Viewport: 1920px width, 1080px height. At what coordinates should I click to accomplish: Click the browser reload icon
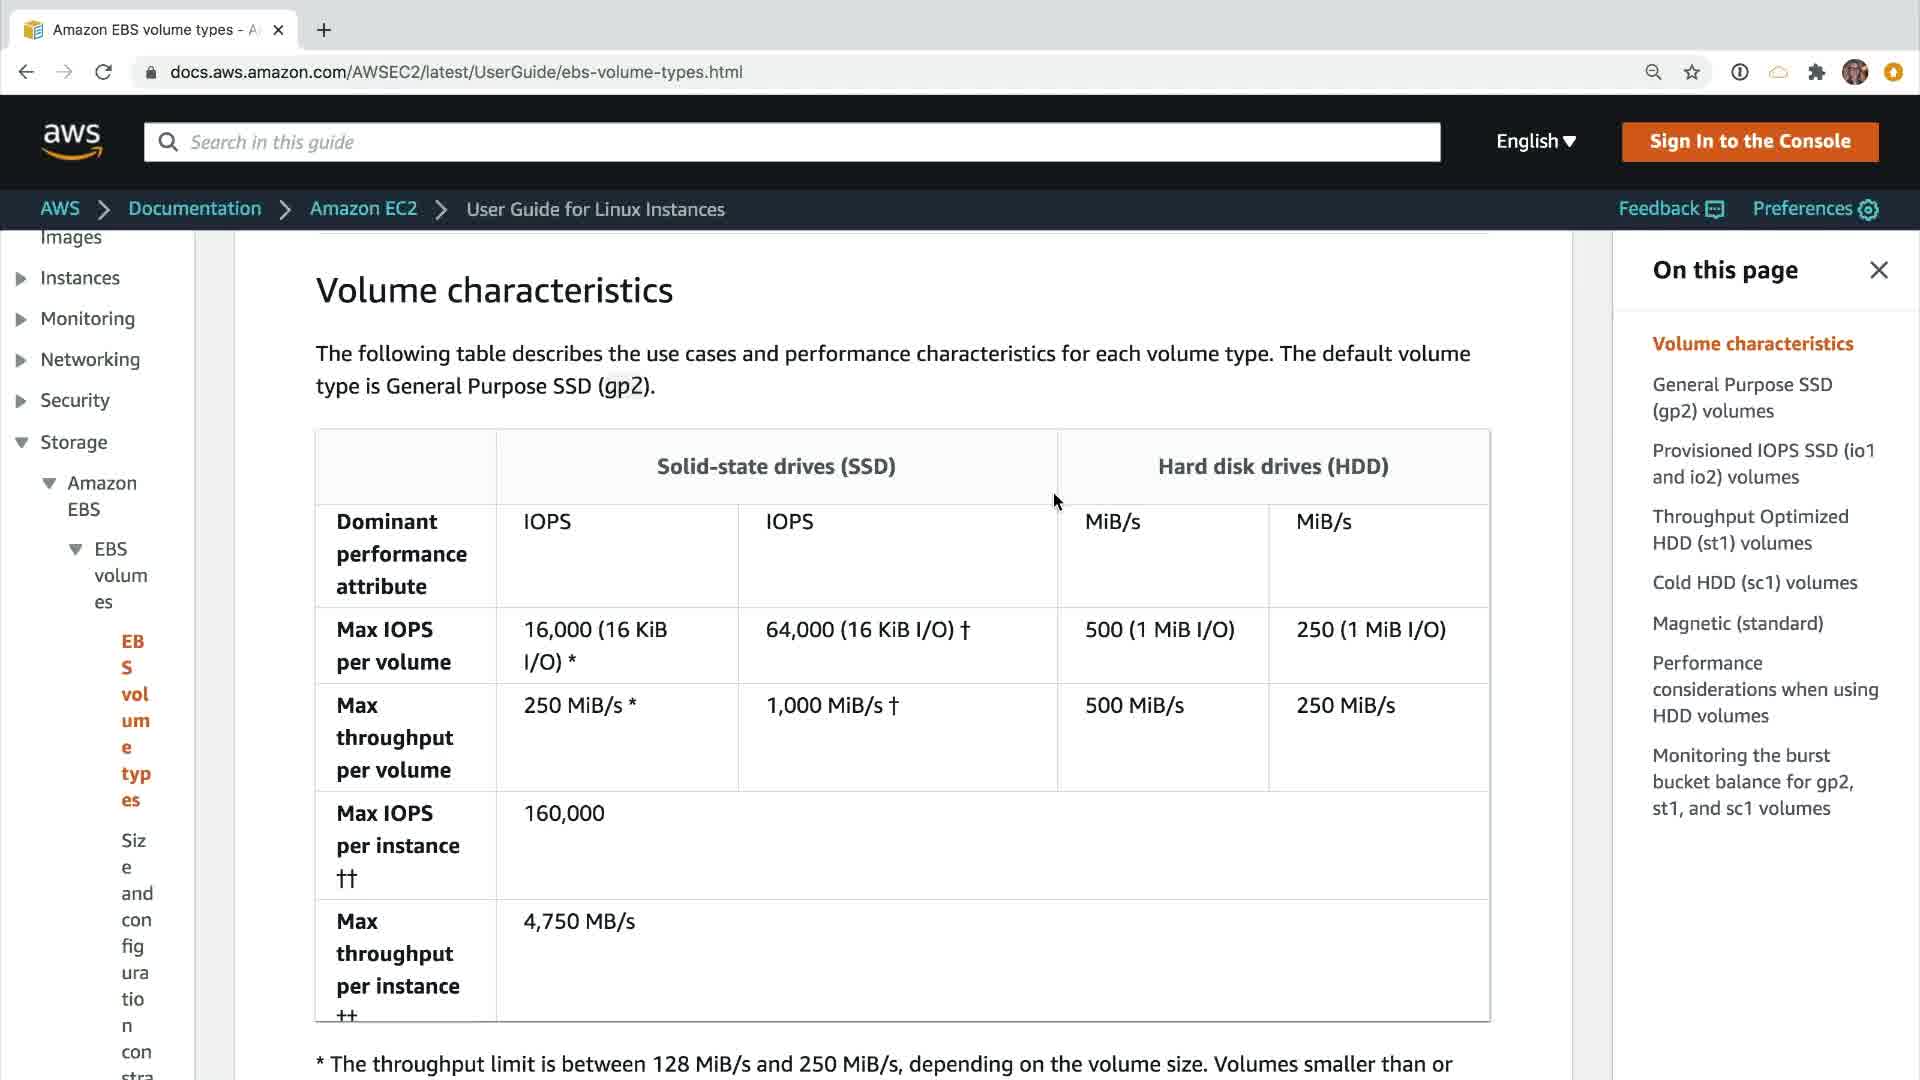coord(103,72)
